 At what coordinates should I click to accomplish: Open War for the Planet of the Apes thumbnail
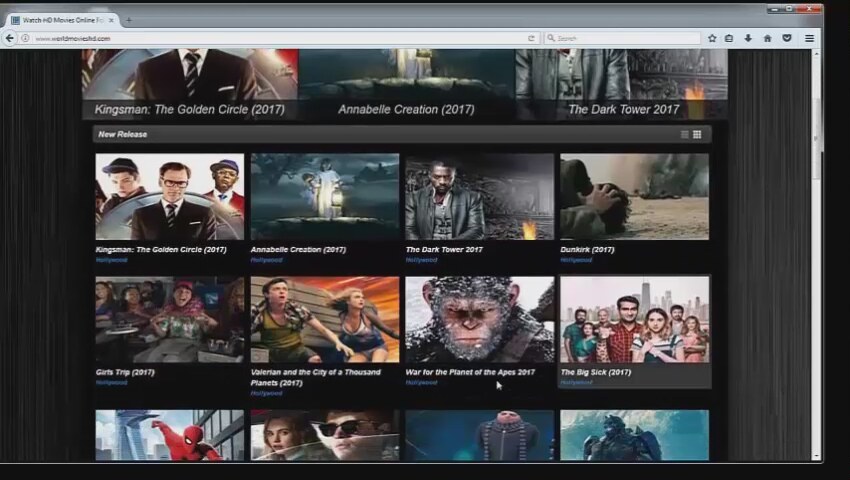(480, 319)
